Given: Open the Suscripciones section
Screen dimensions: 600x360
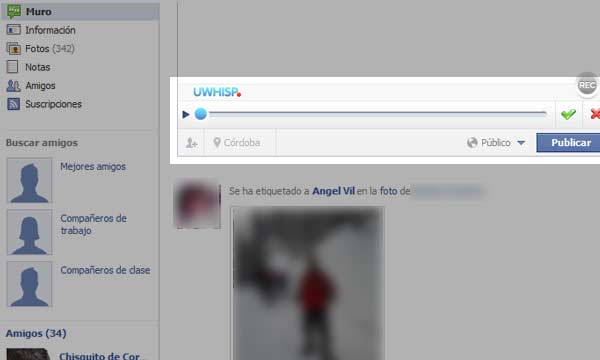Looking at the screenshot, I should tap(54, 104).
